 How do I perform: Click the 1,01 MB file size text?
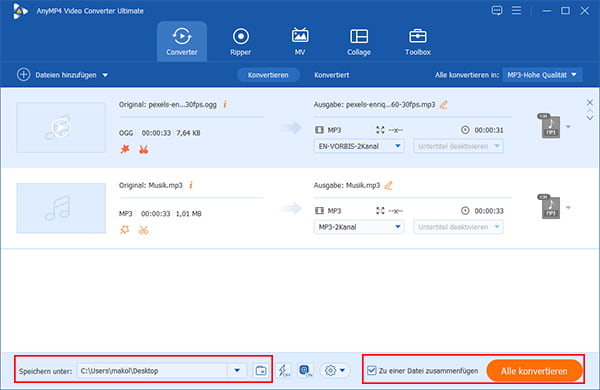coord(189,214)
